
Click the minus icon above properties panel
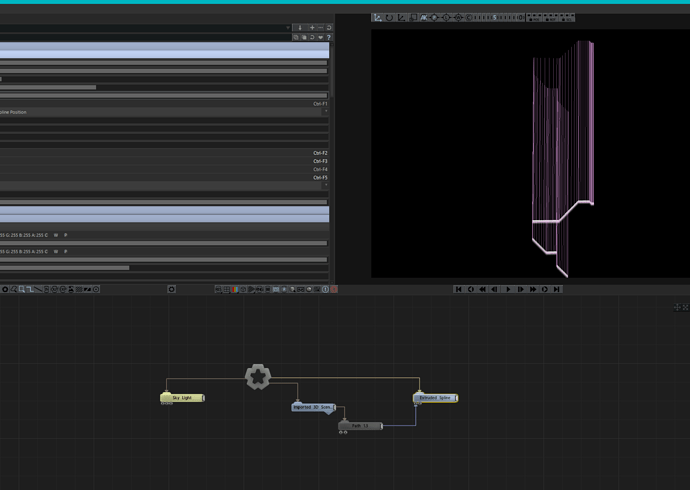(320, 27)
